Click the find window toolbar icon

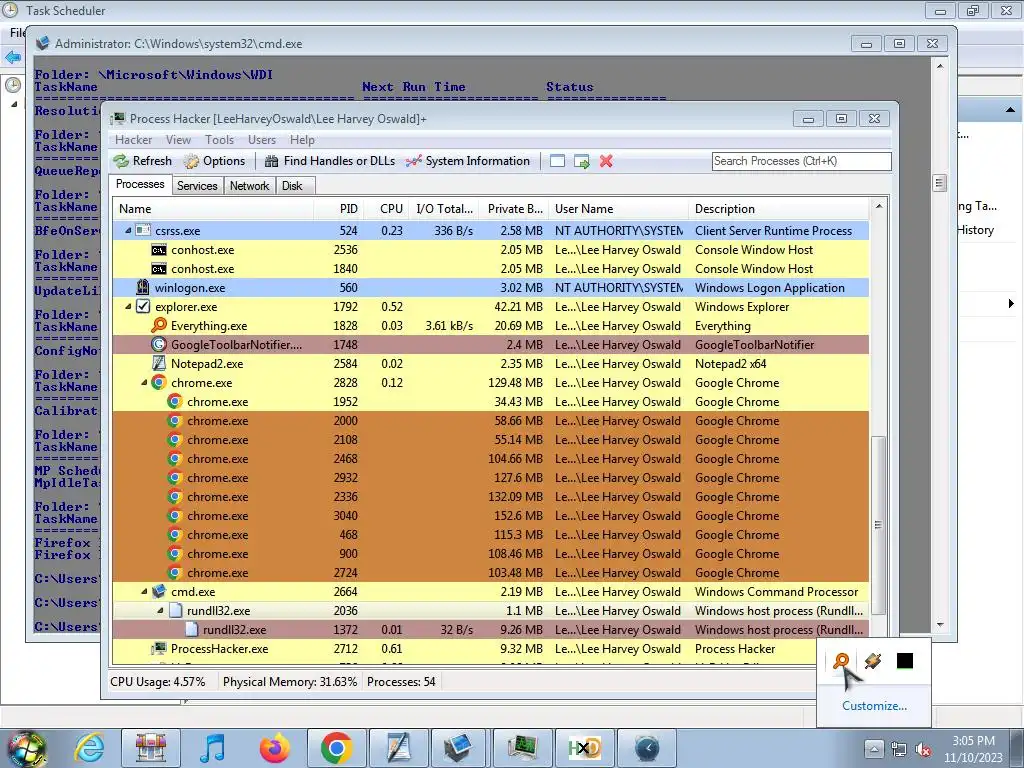pyautogui.click(x=557, y=161)
